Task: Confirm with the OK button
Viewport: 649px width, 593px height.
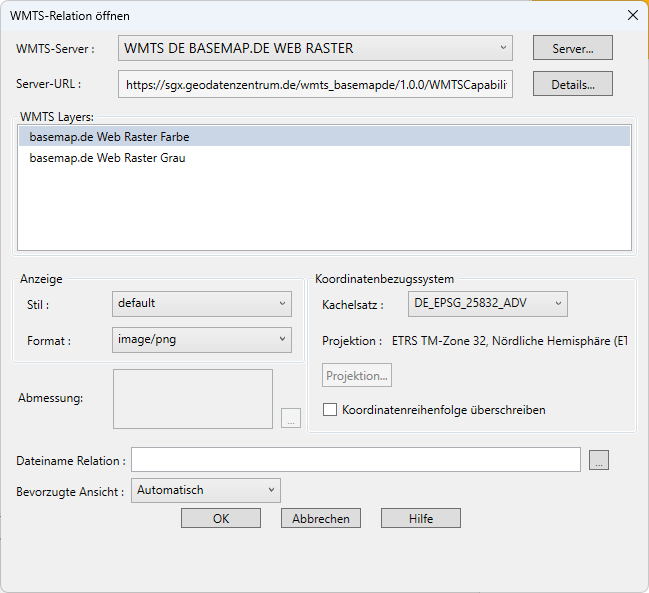Action: click(x=221, y=518)
